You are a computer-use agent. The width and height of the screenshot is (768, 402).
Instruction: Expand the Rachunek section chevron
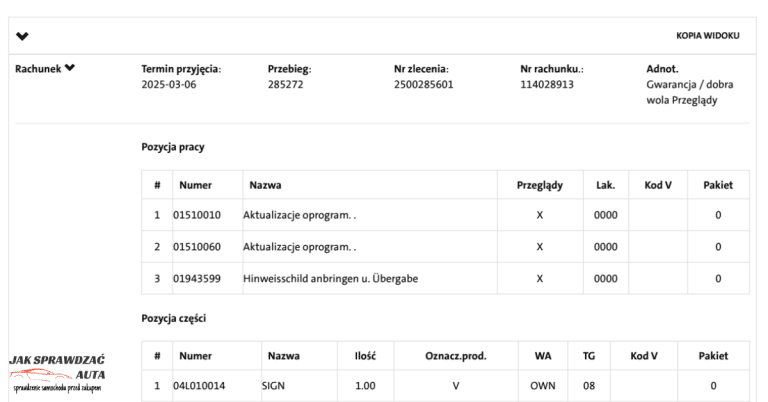70,69
